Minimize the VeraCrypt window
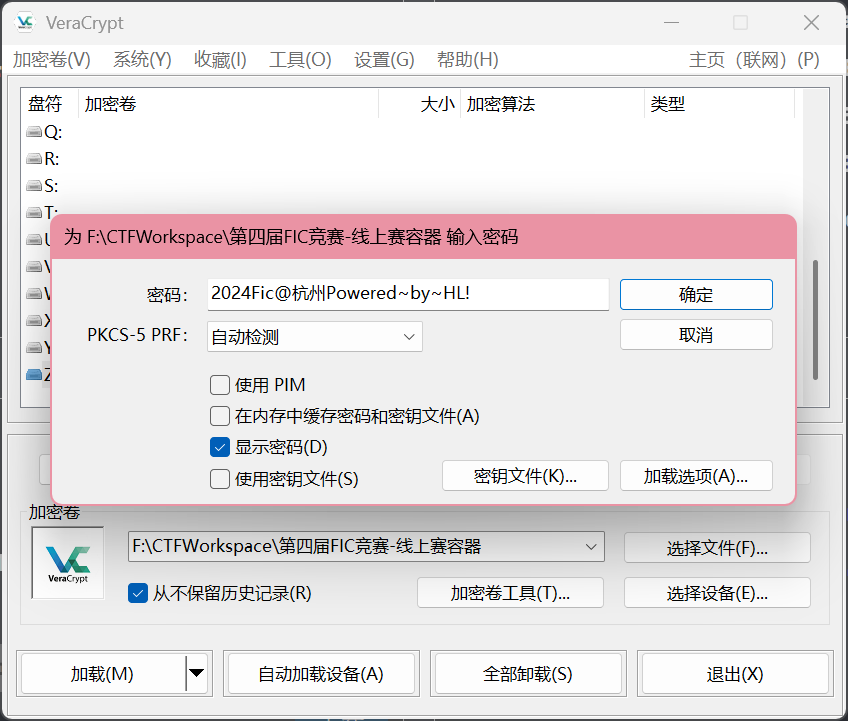 pyautogui.click(x=671, y=23)
